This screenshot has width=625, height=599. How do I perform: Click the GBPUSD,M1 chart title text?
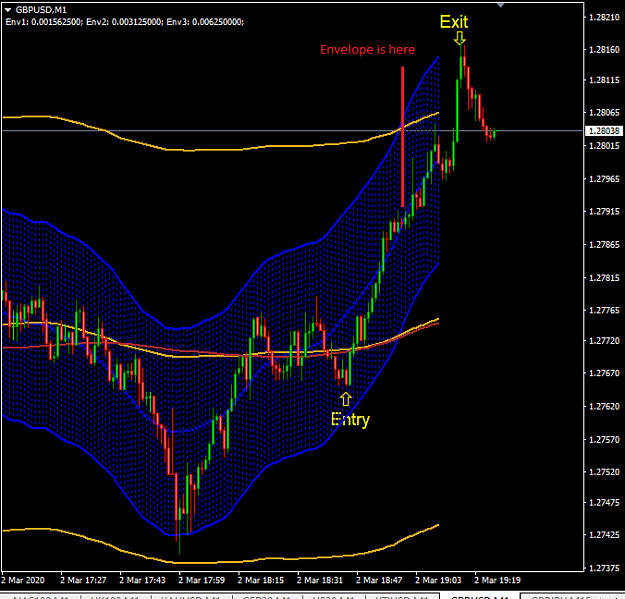41,10
